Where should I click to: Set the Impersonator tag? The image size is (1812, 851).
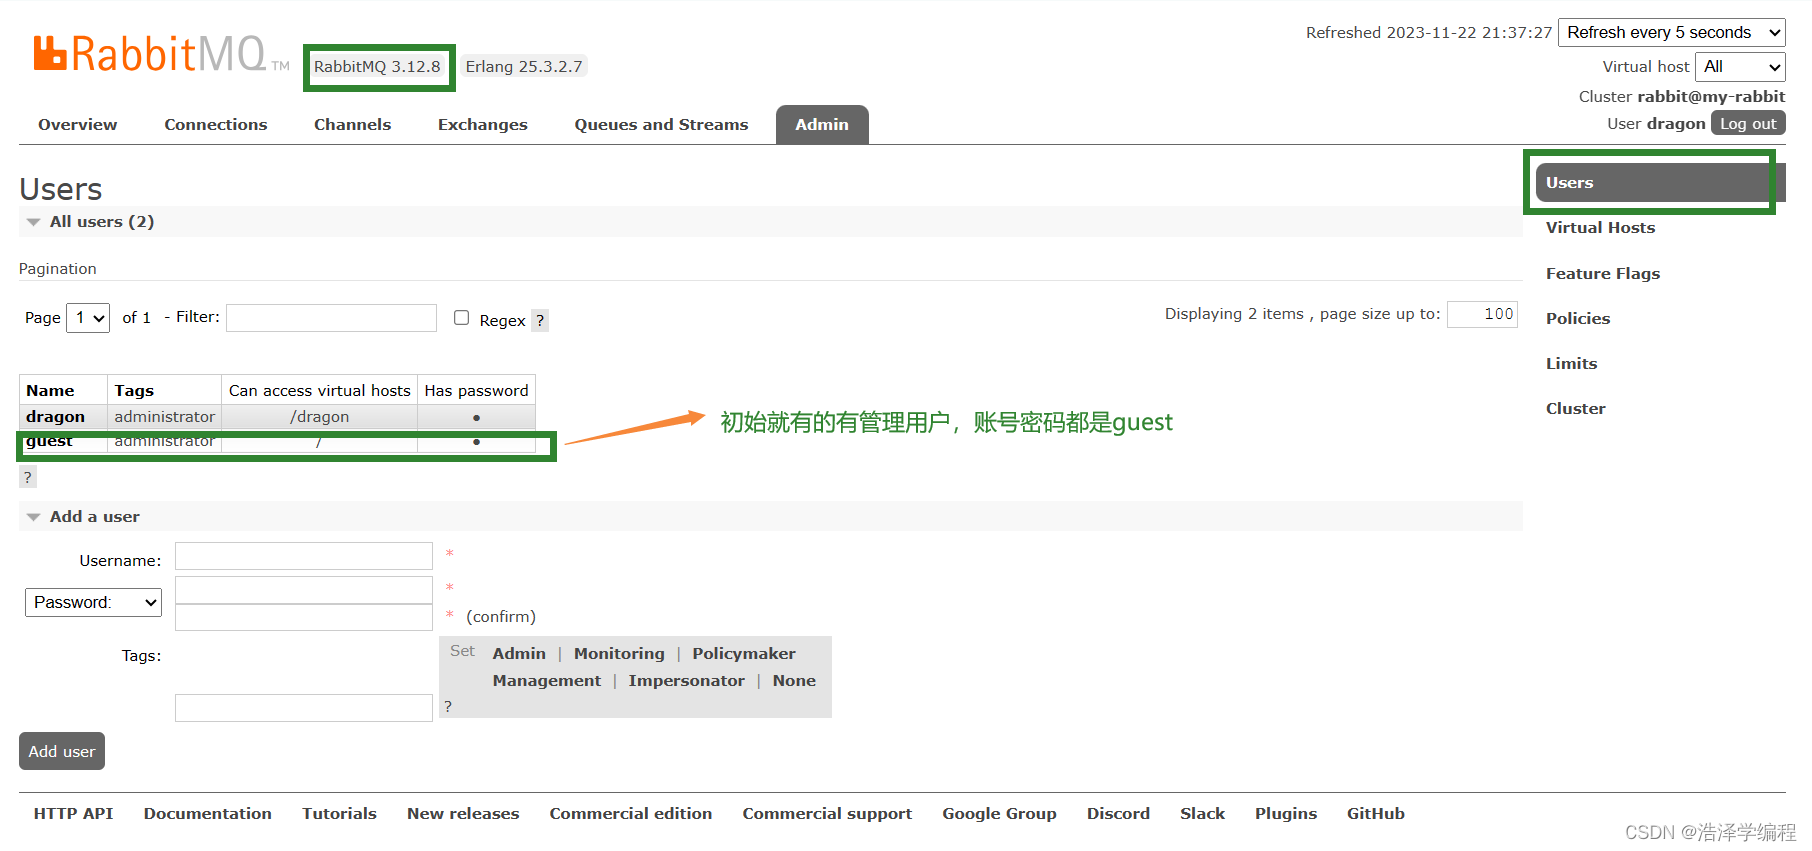click(x=686, y=681)
